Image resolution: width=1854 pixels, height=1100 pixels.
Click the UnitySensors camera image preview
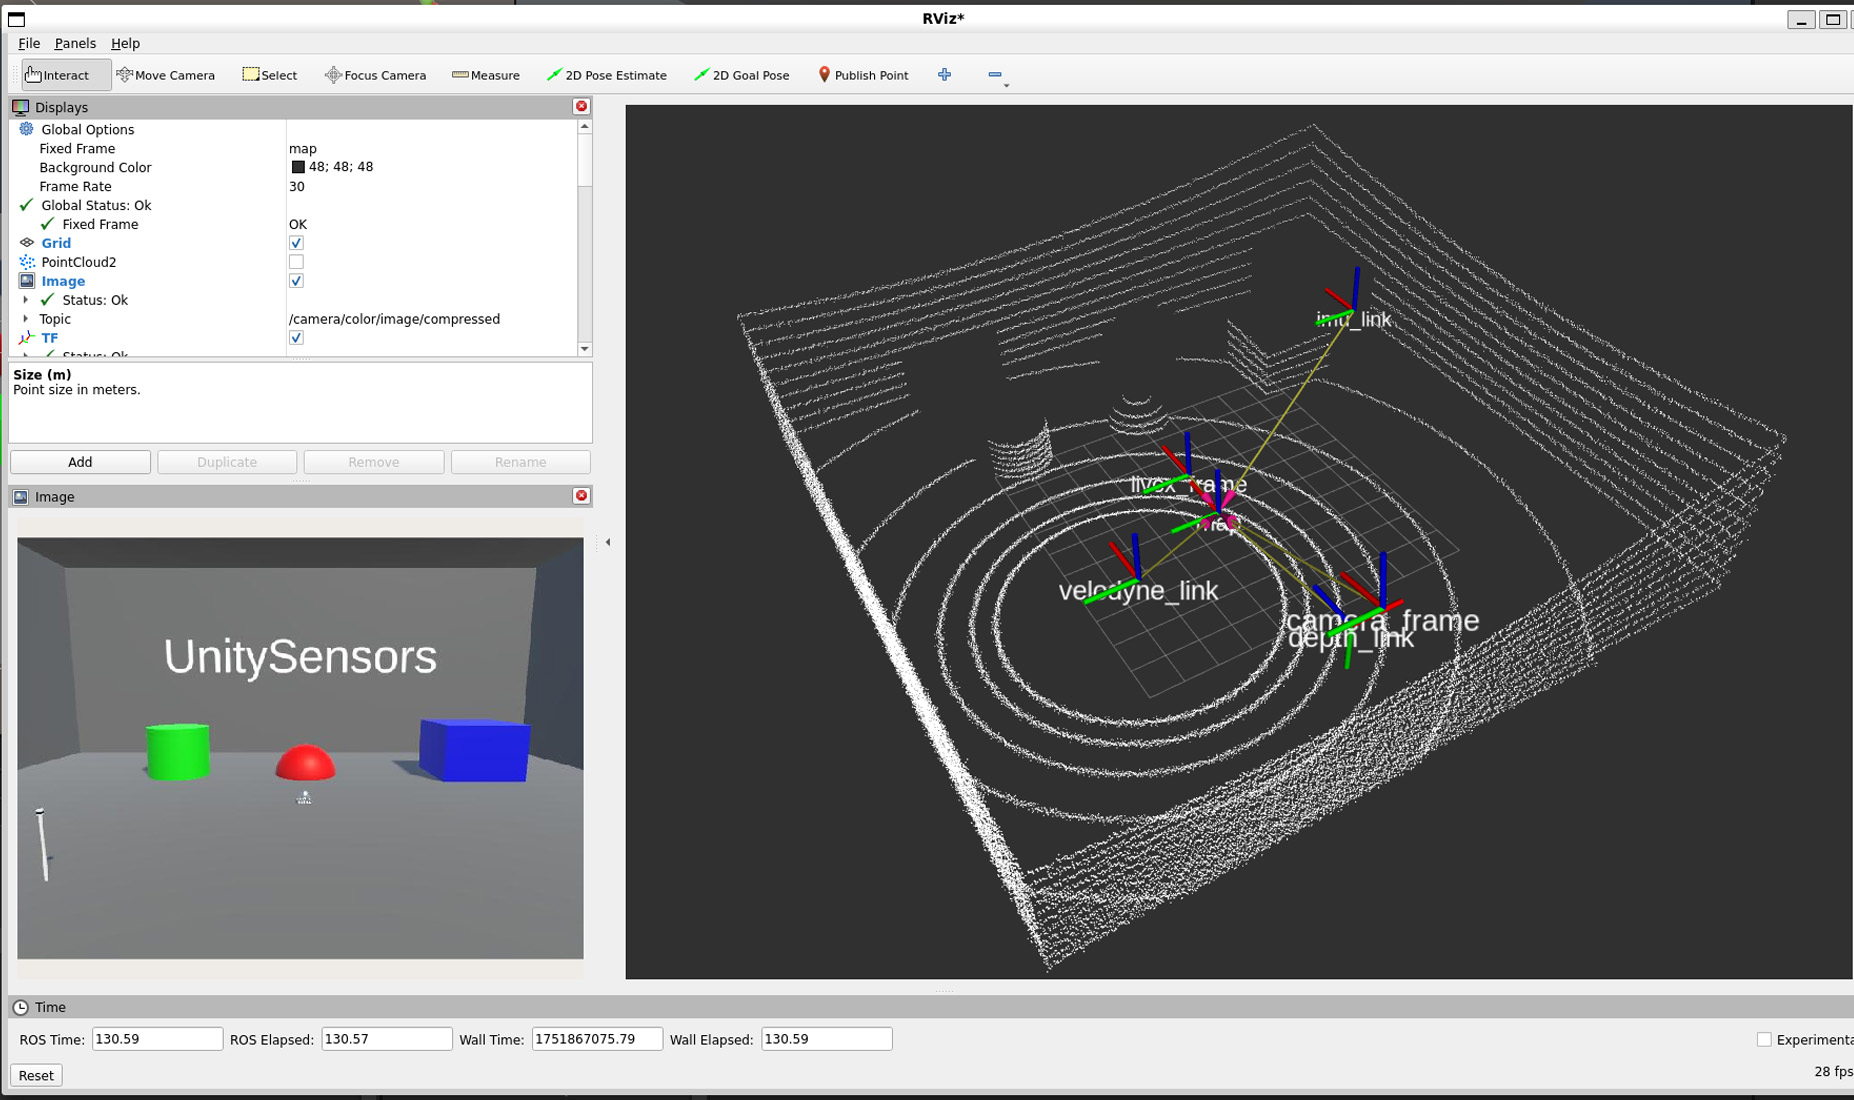click(300, 748)
